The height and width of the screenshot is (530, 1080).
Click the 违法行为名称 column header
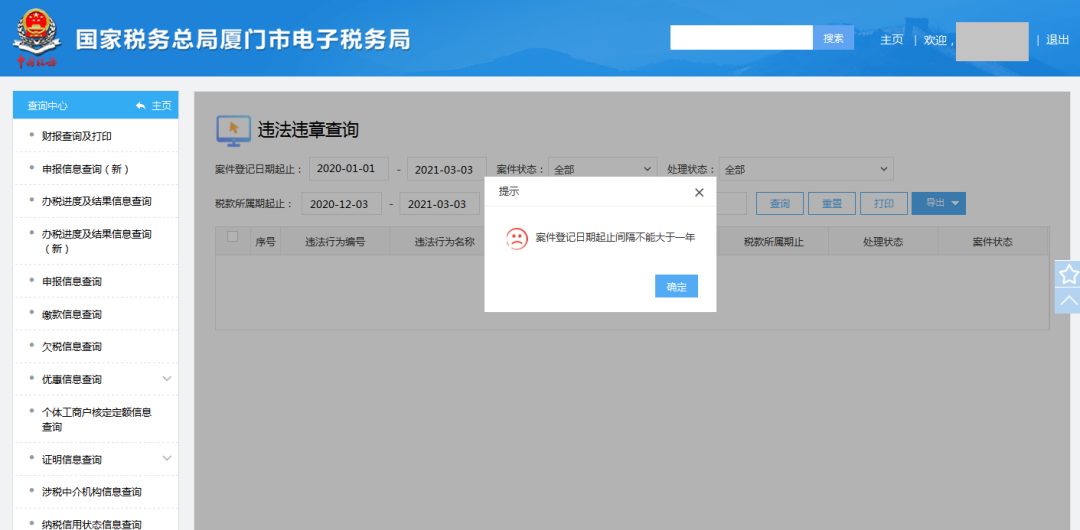(444, 242)
